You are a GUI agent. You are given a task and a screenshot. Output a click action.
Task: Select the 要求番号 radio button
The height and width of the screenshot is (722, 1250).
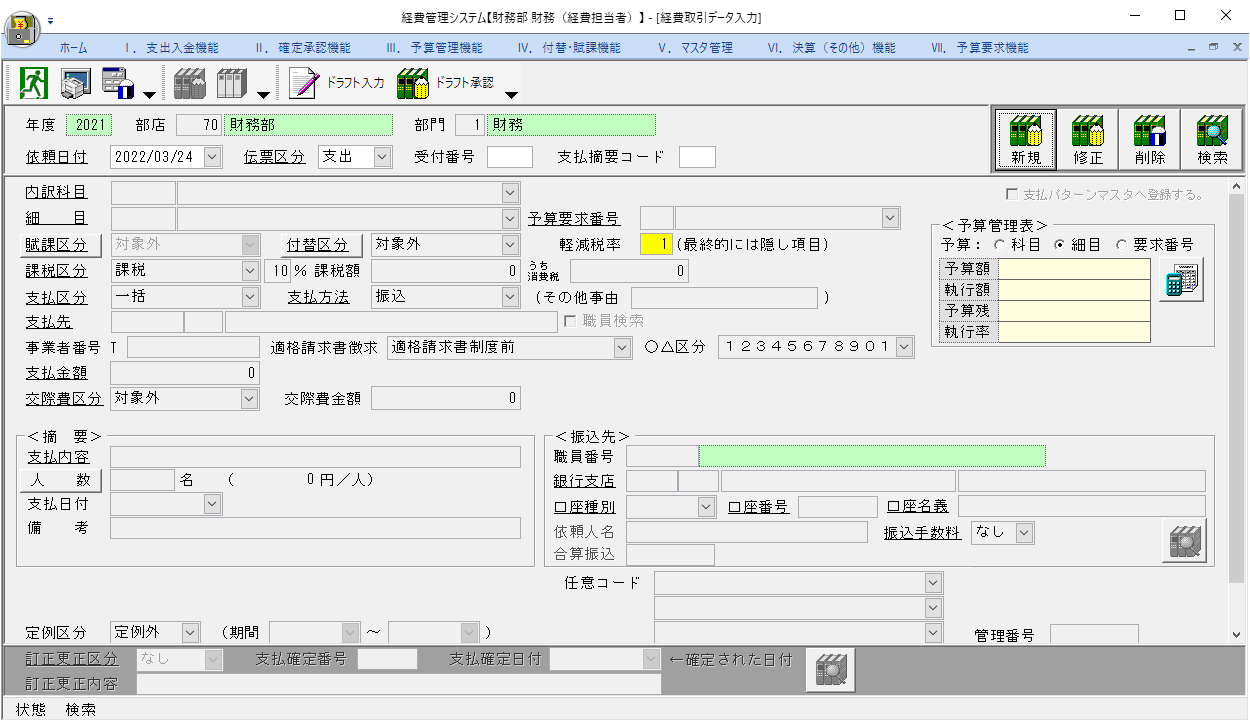tap(1121, 244)
